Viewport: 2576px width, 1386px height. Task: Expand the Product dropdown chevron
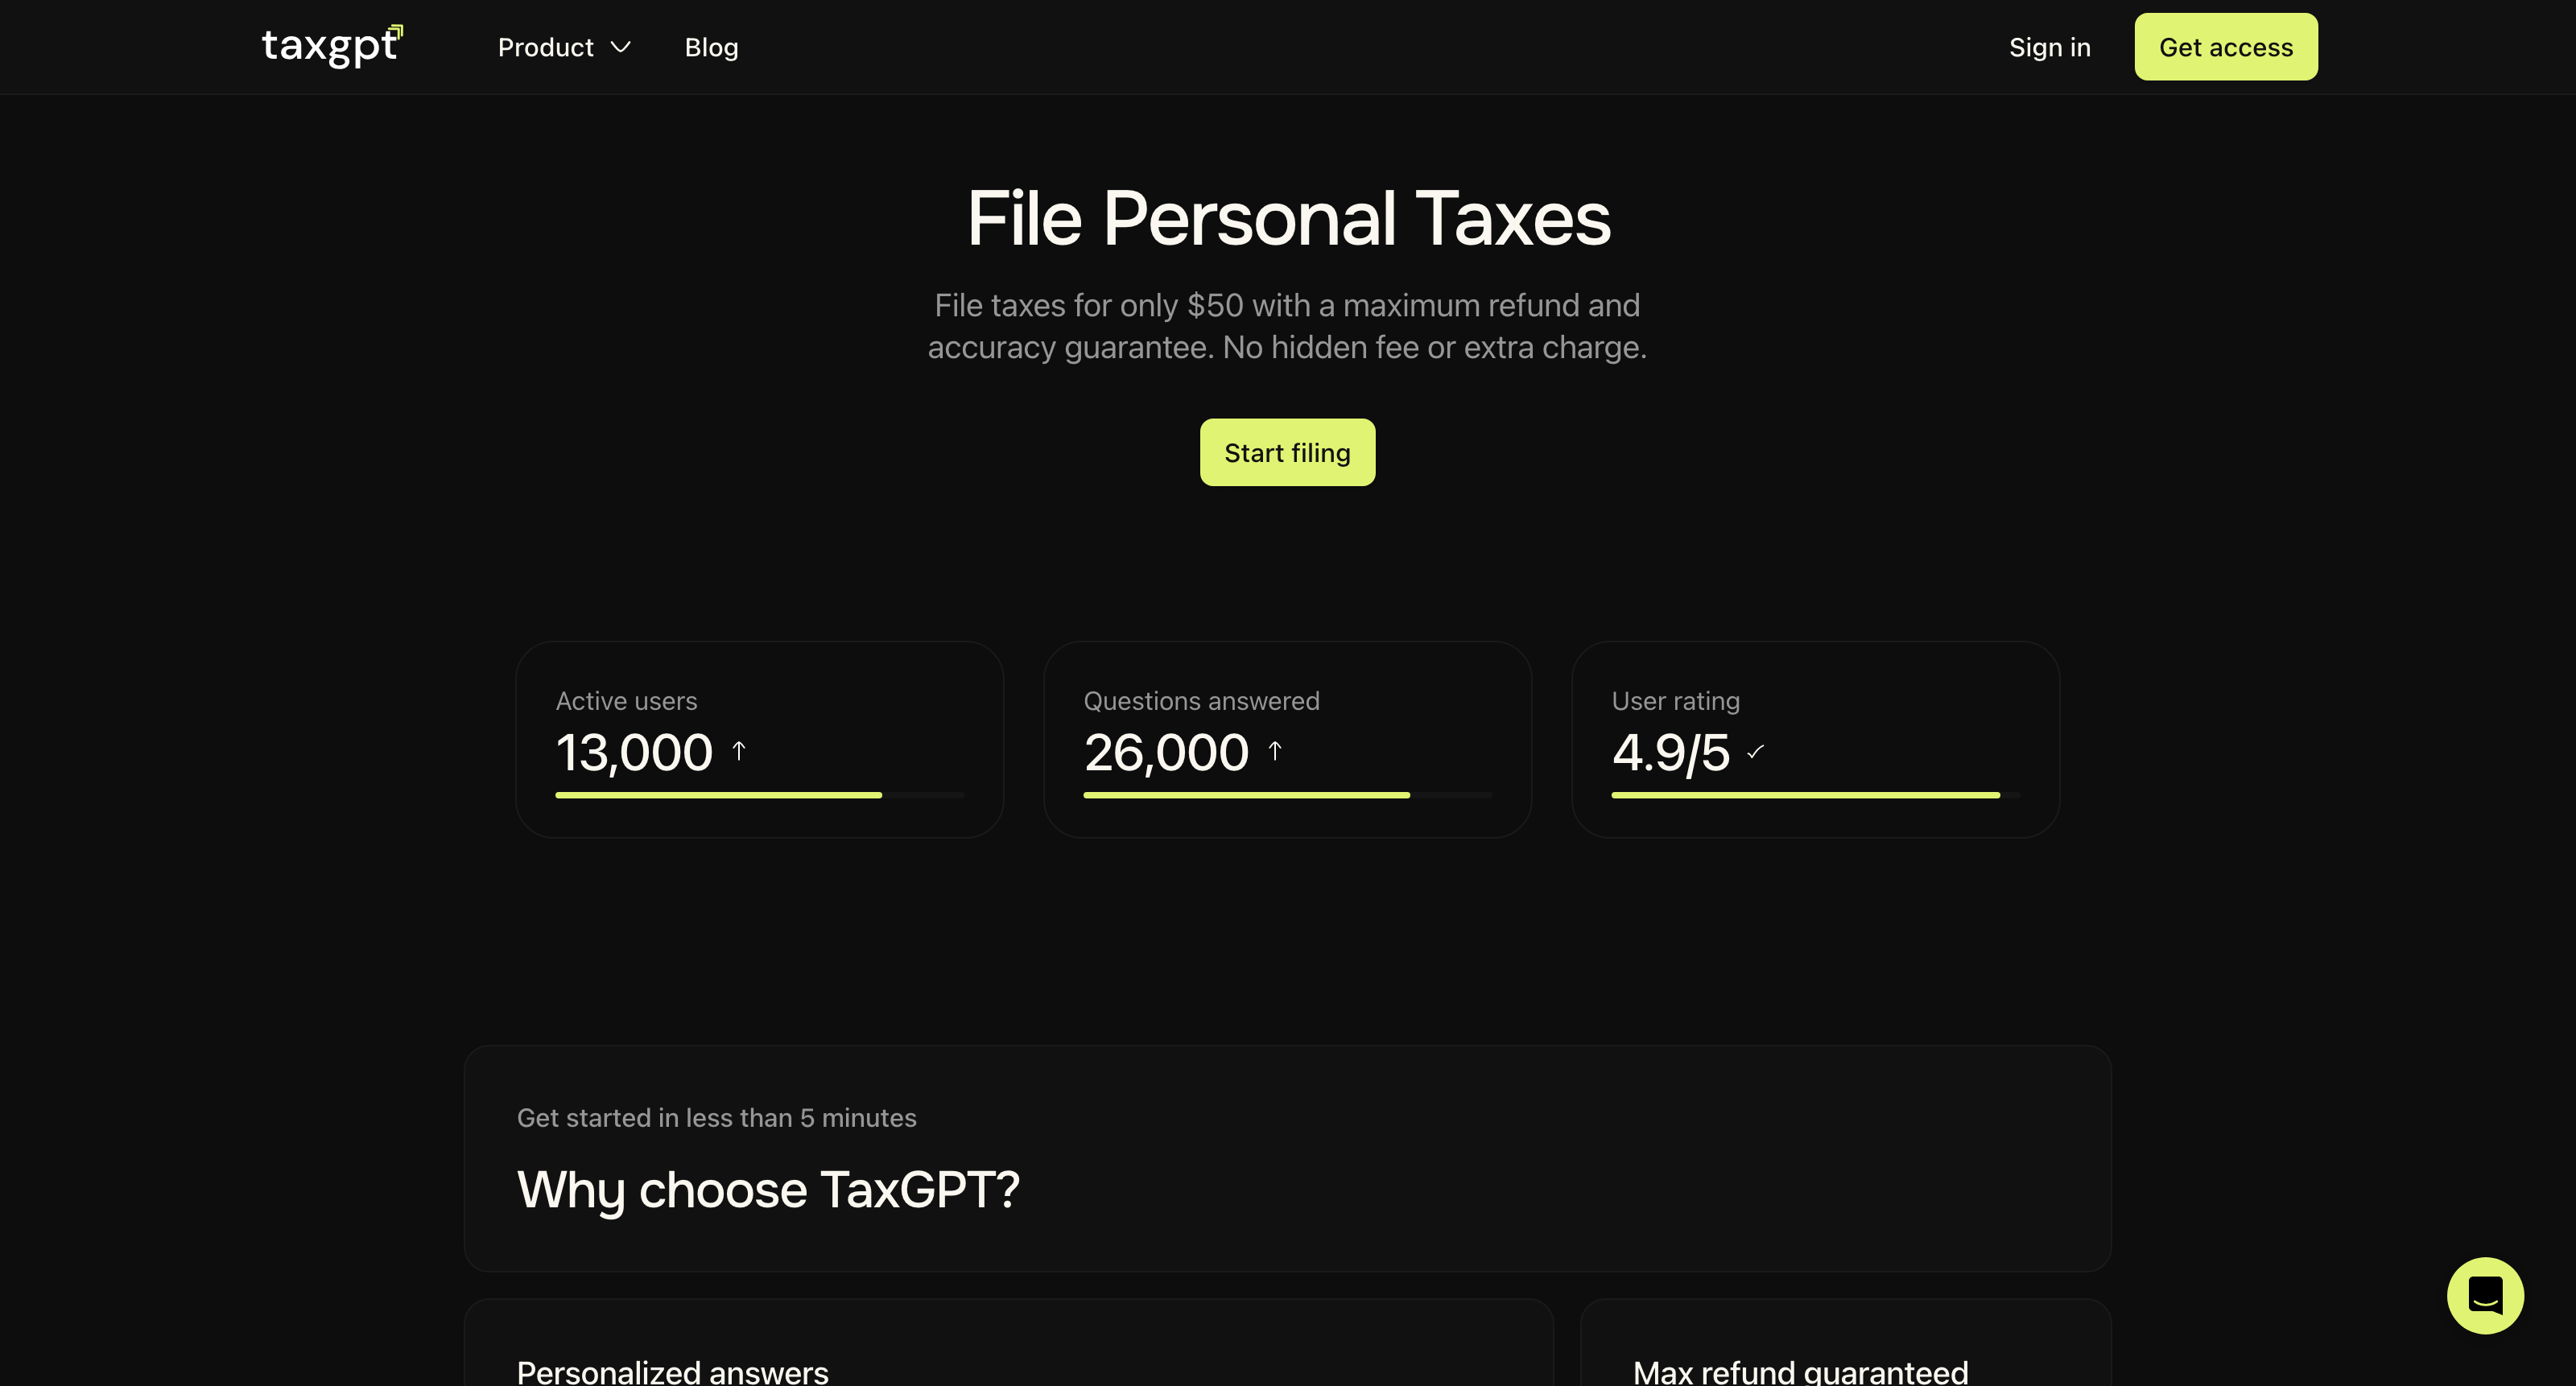click(x=621, y=47)
